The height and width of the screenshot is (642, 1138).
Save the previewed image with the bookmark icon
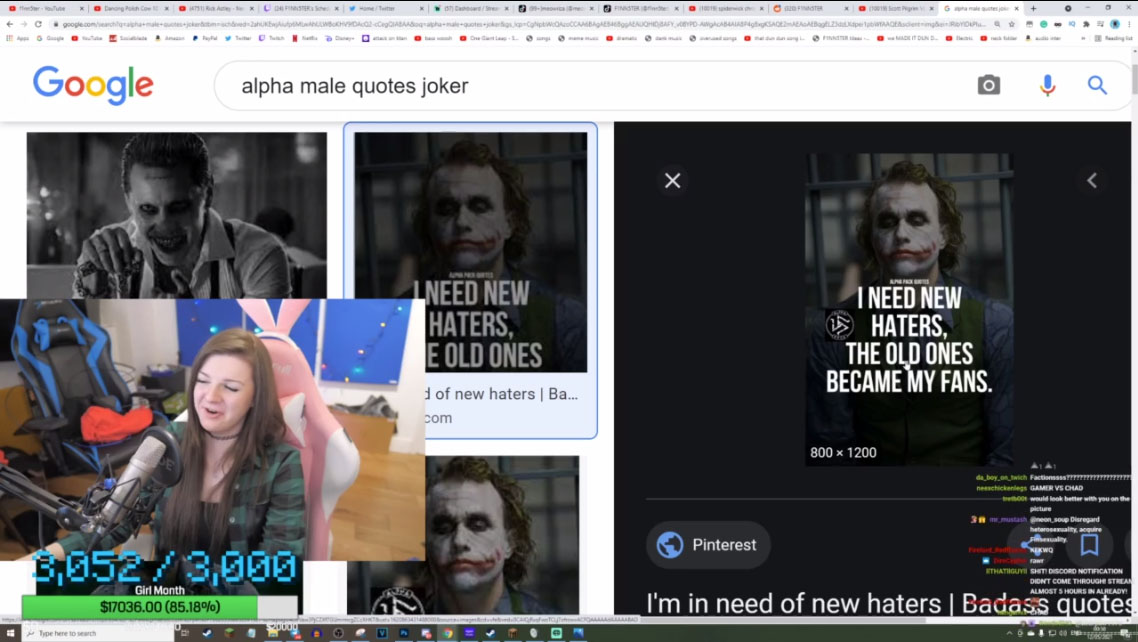point(1089,545)
